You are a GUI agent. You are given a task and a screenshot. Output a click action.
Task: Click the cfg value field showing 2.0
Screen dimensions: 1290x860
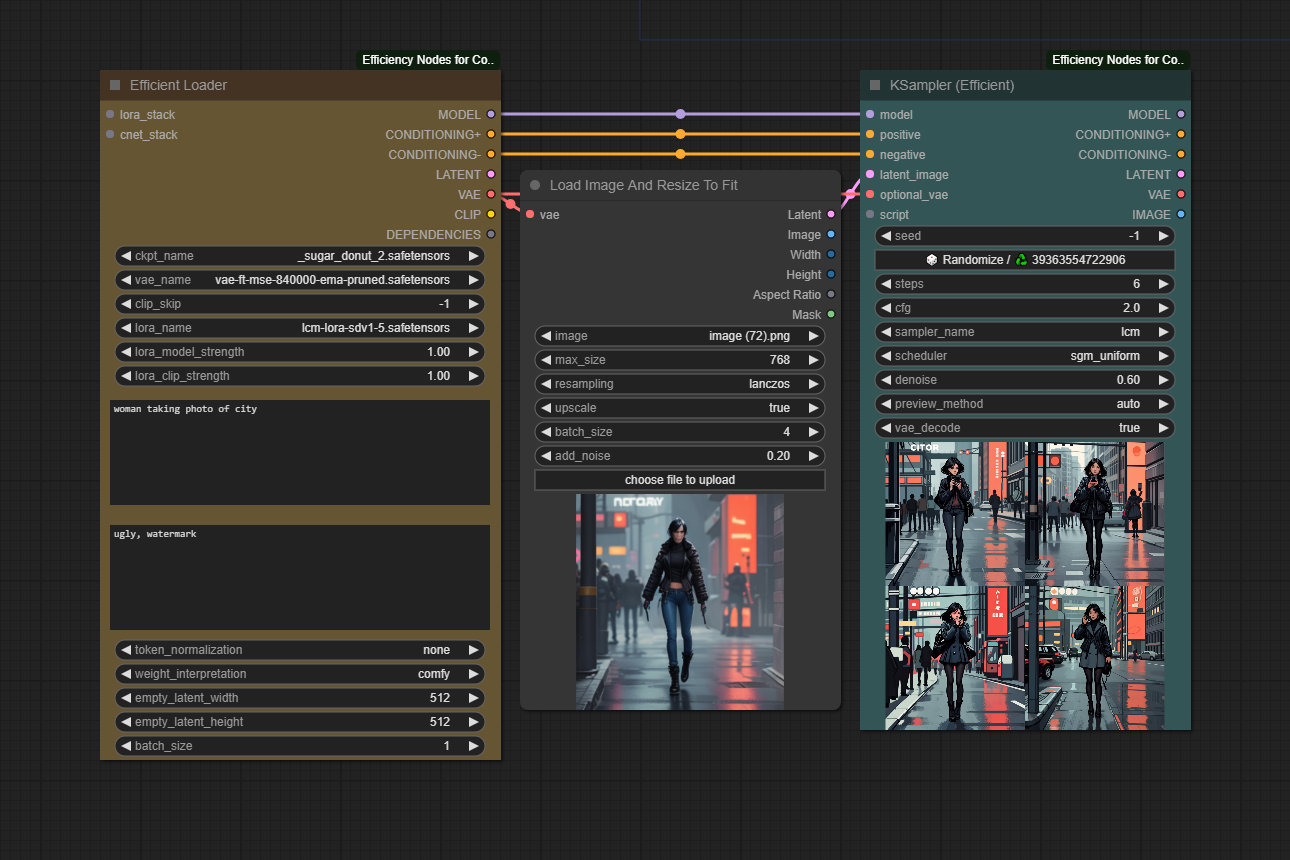pos(1025,308)
